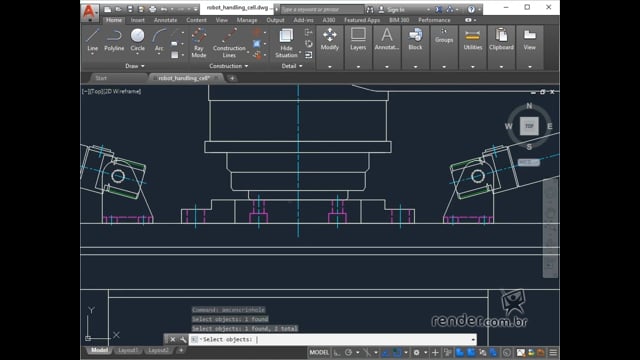Select the Construction Lines tool
Viewport: 640px width, 360px height.
(x=229, y=43)
